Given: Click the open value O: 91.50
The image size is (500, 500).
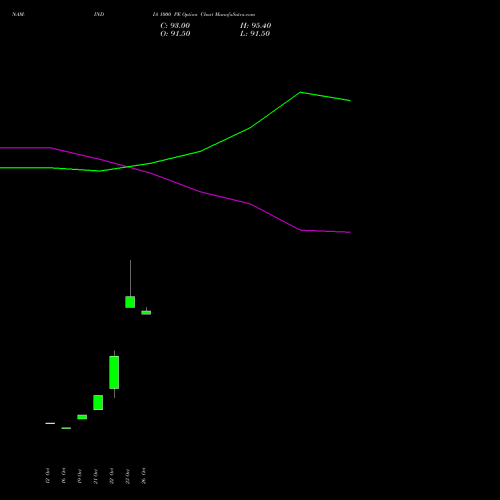Looking at the screenshot, I should pos(175,34).
